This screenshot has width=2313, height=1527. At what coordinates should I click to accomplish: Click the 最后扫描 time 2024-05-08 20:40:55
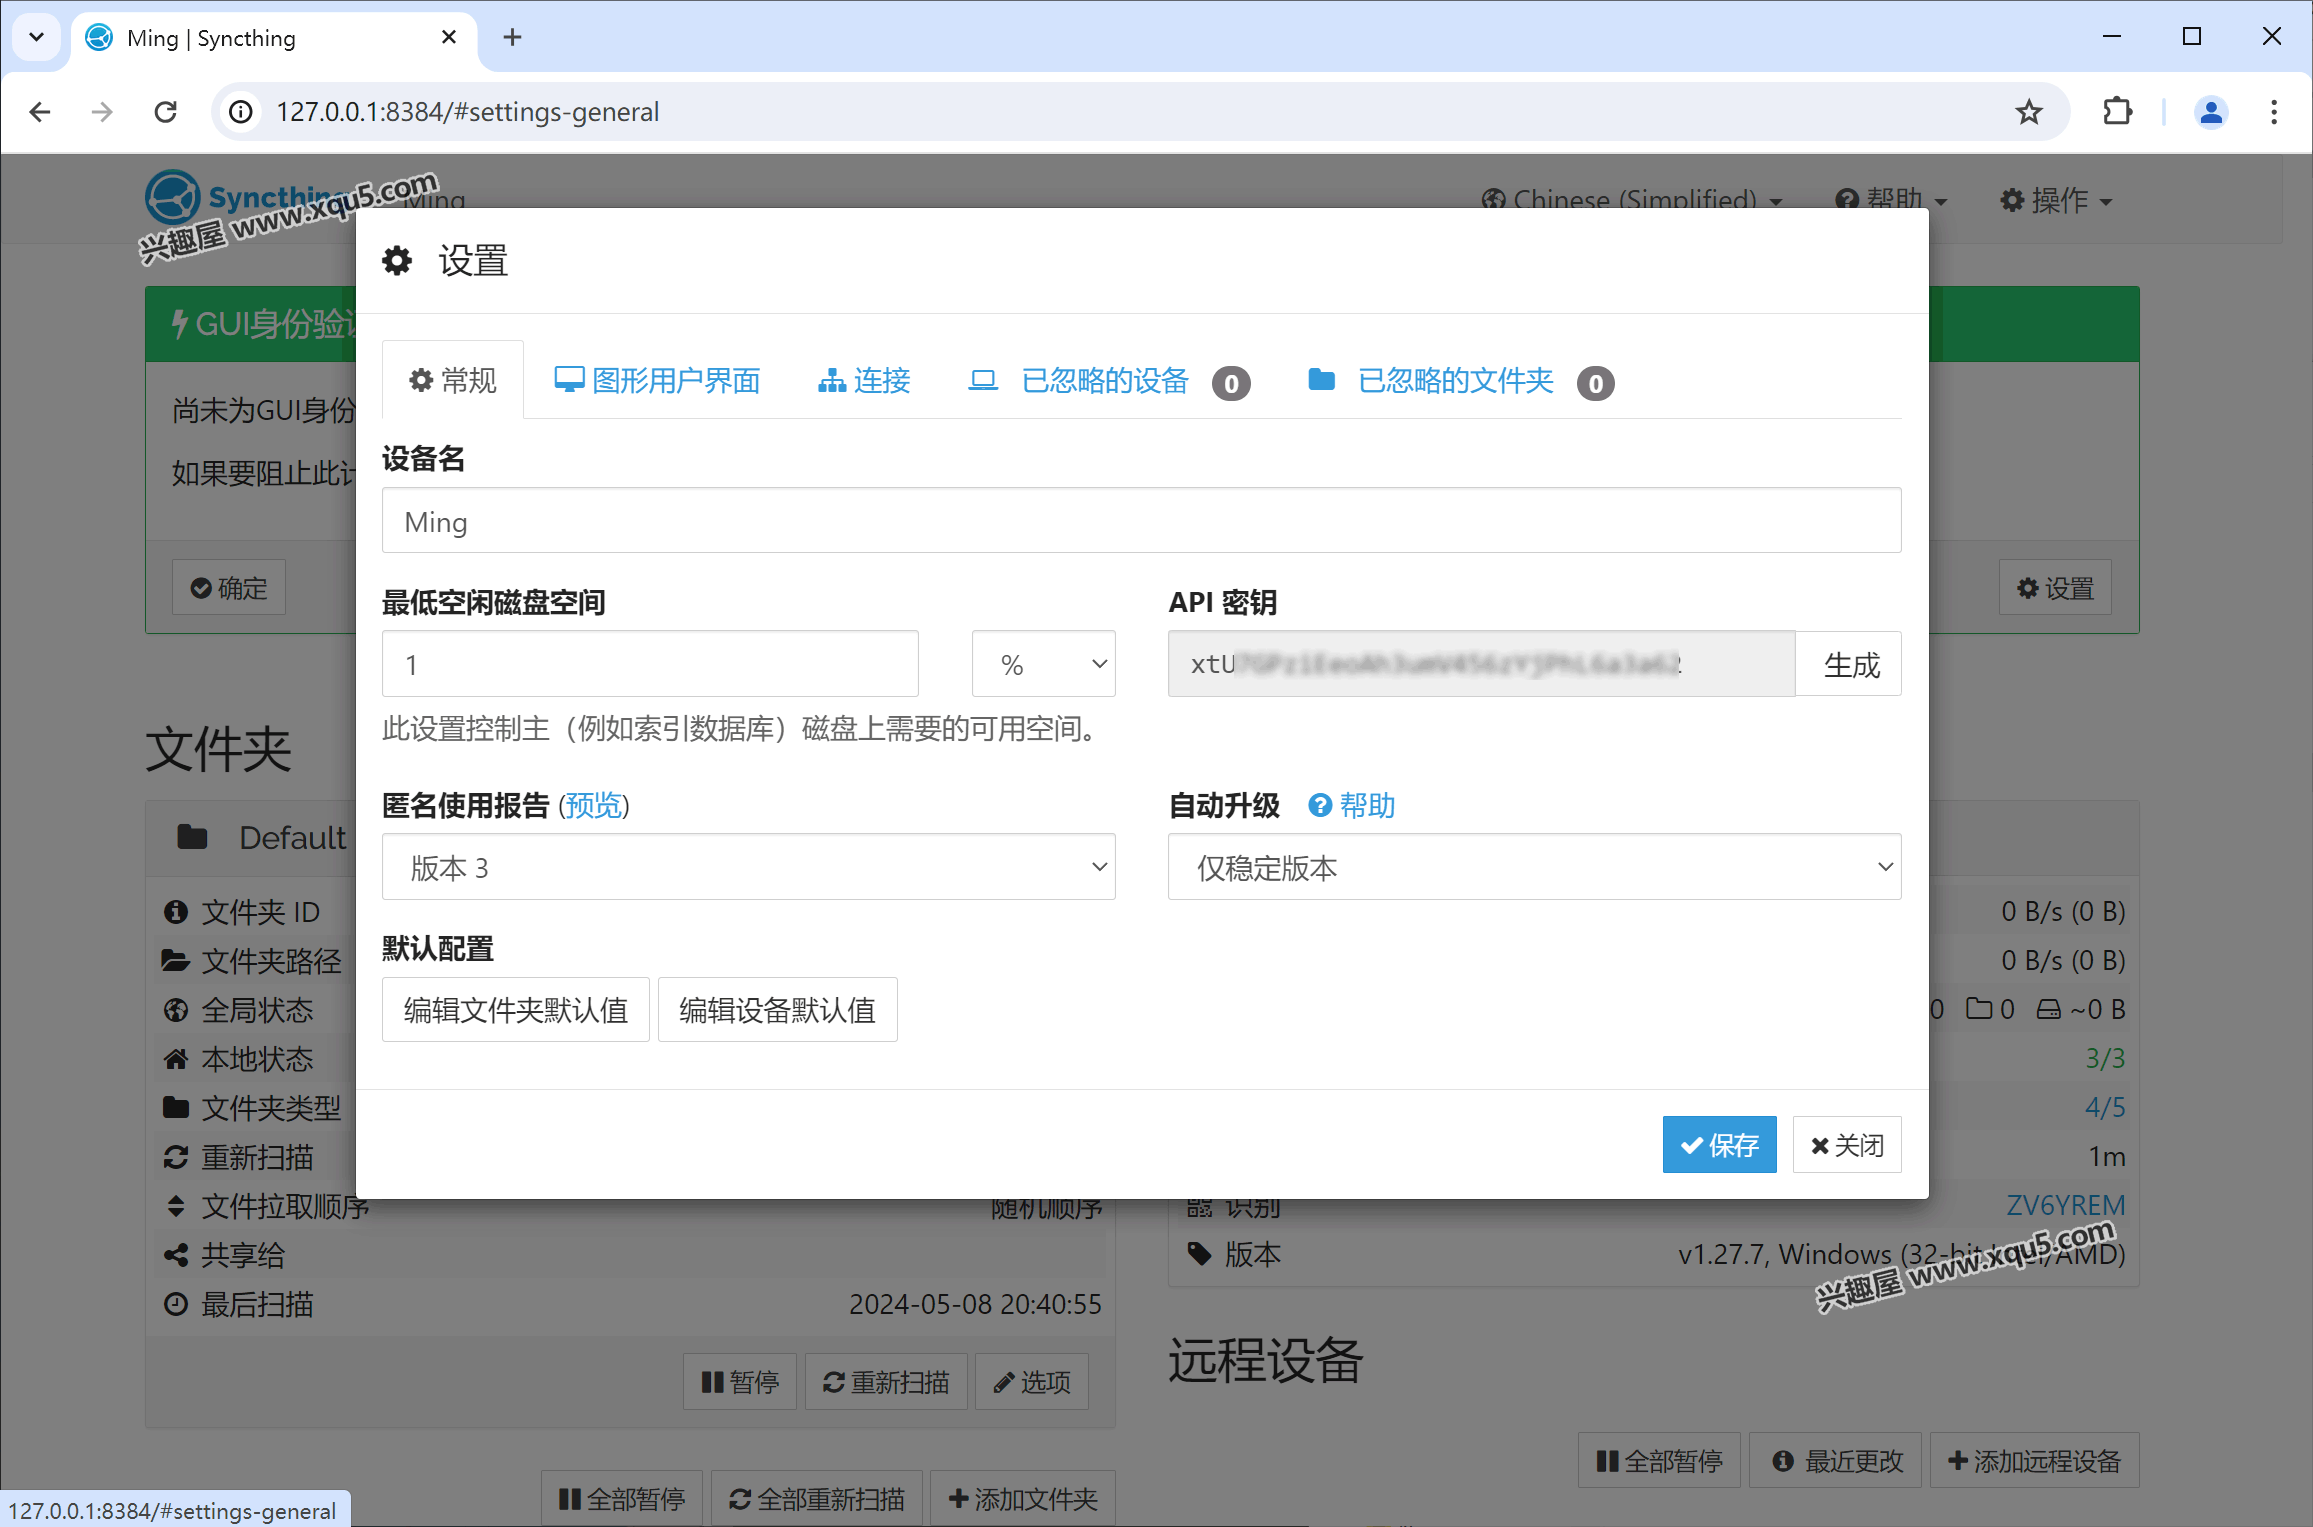click(975, 1304)
